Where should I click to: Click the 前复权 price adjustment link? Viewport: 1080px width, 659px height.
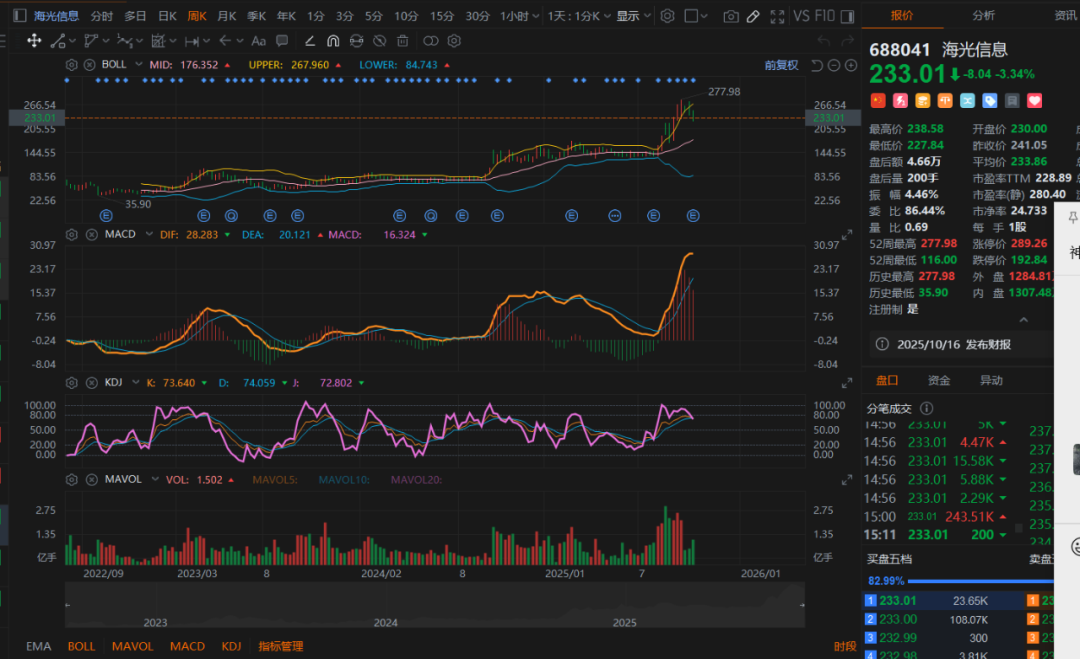[x=781, y=65]
